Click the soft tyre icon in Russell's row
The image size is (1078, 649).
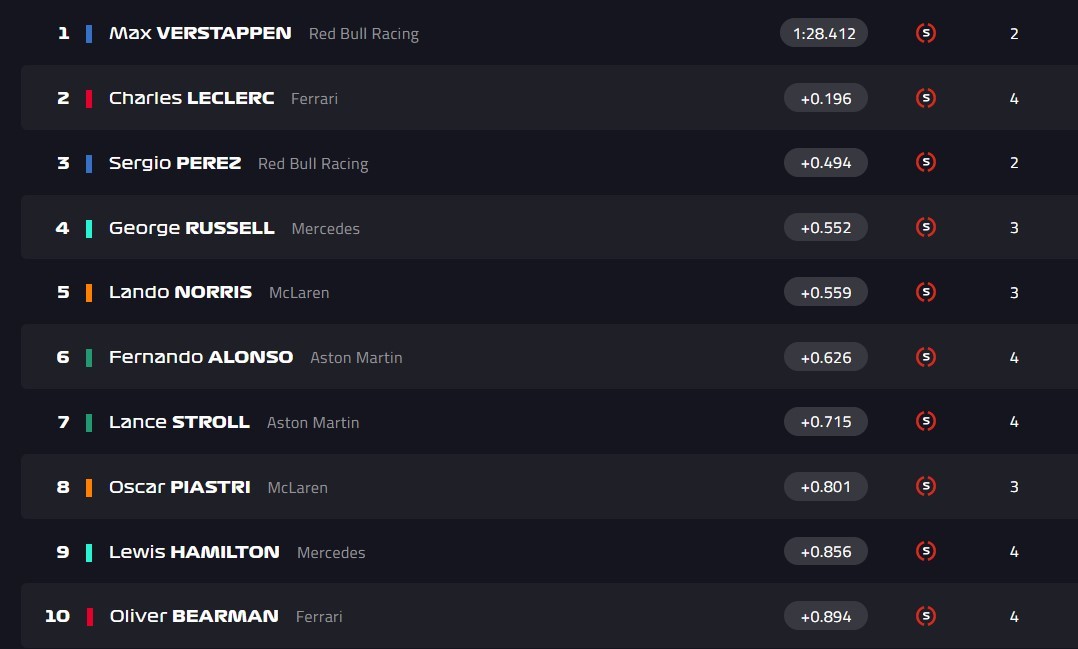point(926,227)
